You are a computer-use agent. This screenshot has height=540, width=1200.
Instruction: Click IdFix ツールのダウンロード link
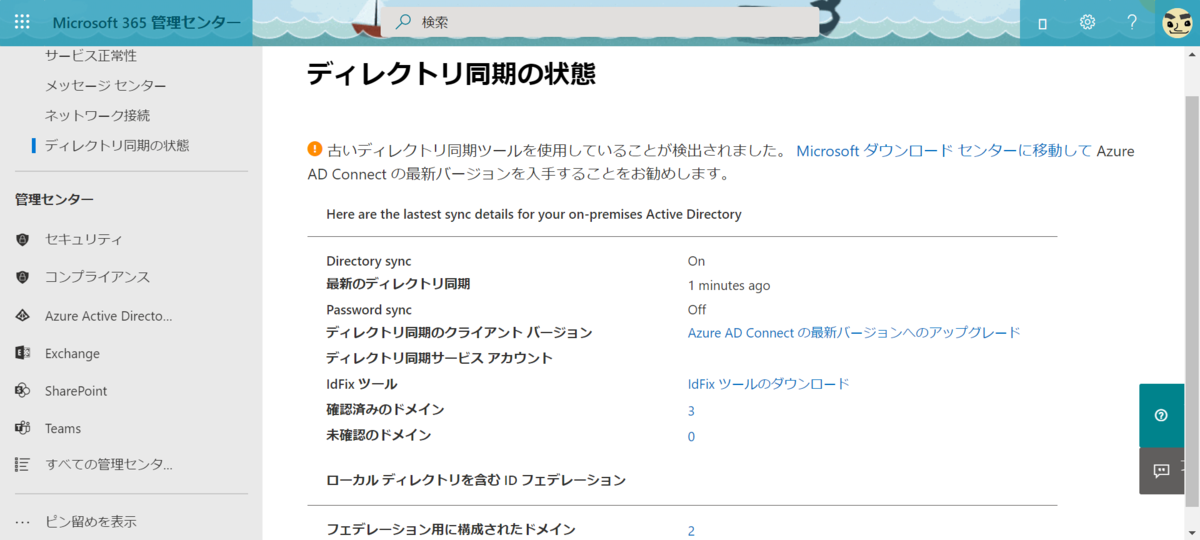(x=768, y=384)
